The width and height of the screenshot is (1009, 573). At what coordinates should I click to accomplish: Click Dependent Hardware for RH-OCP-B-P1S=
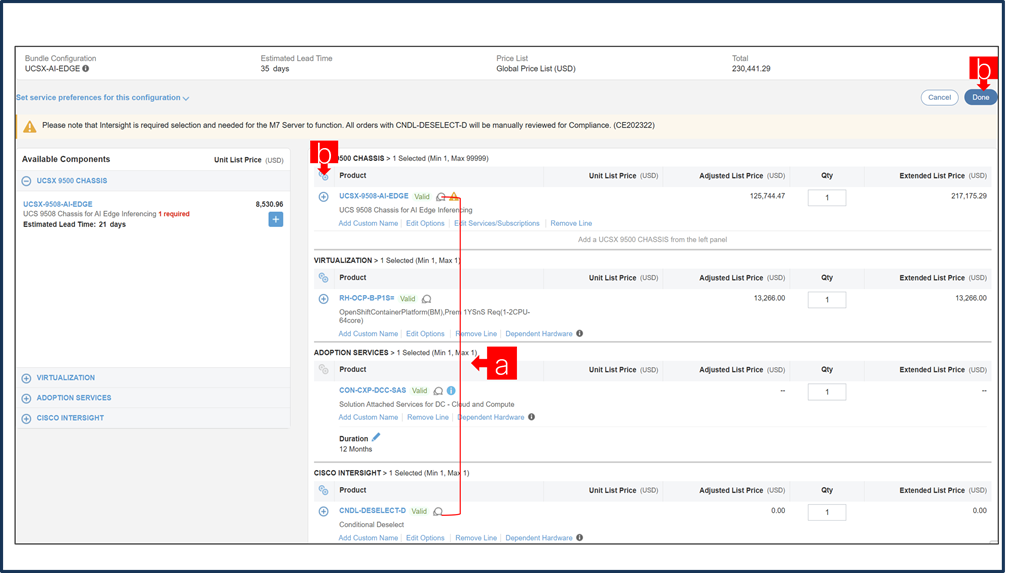539,333
